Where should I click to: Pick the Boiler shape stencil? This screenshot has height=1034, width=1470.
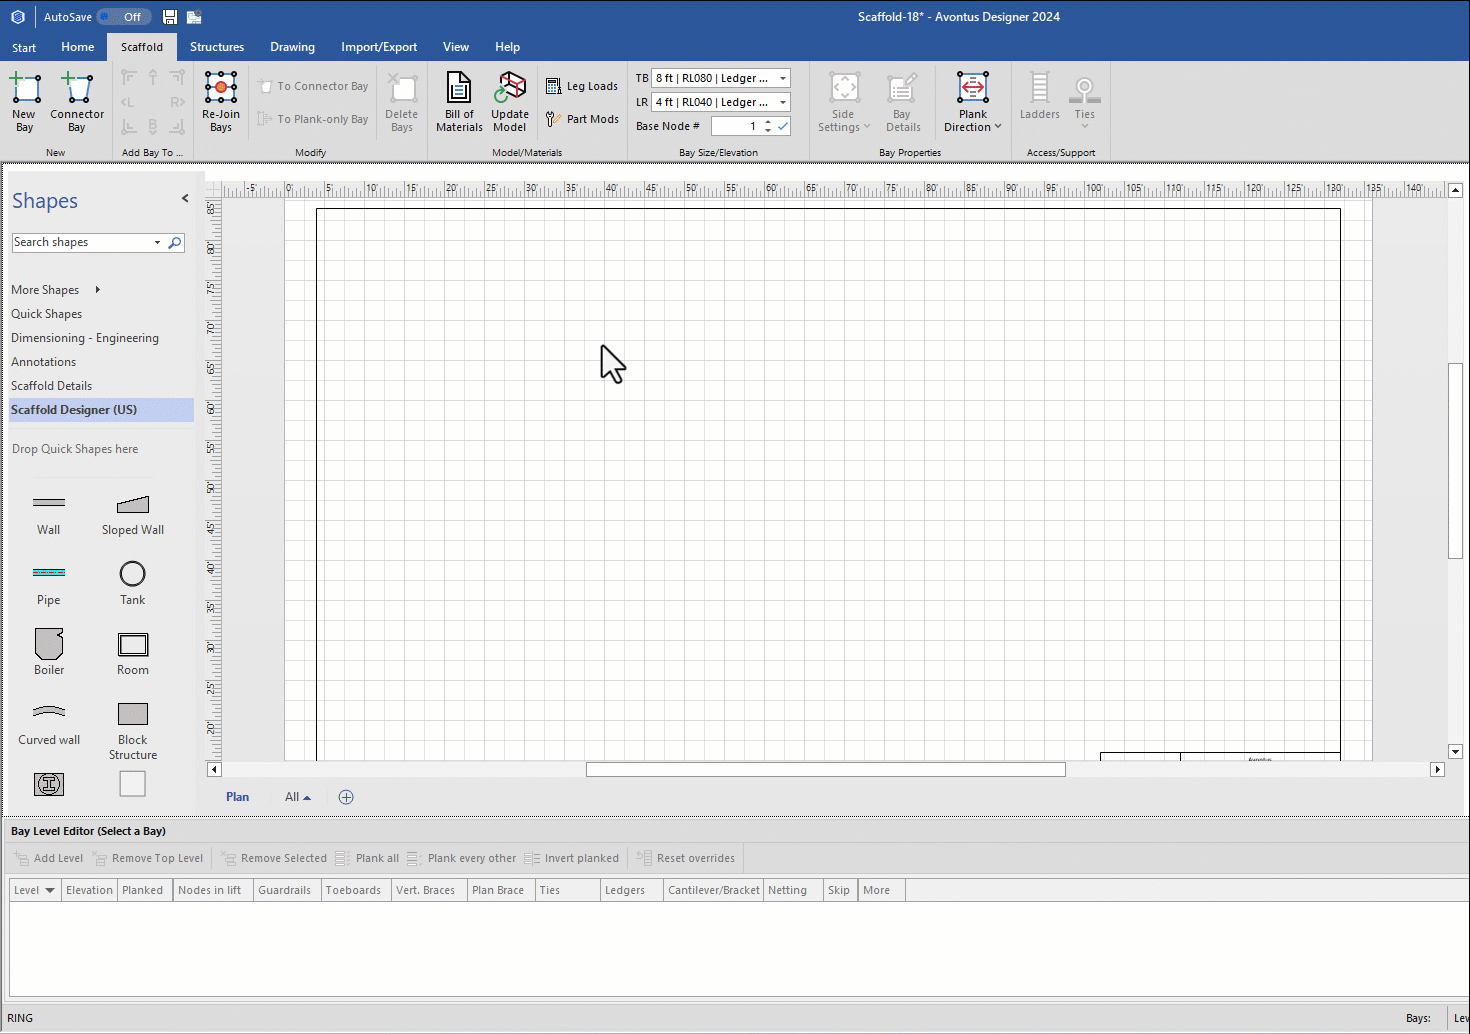coord(49,652)
